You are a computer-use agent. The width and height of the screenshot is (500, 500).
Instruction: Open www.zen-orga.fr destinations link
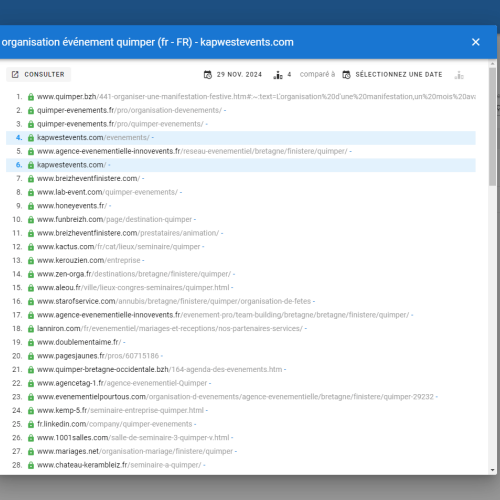tap(134, 274)
